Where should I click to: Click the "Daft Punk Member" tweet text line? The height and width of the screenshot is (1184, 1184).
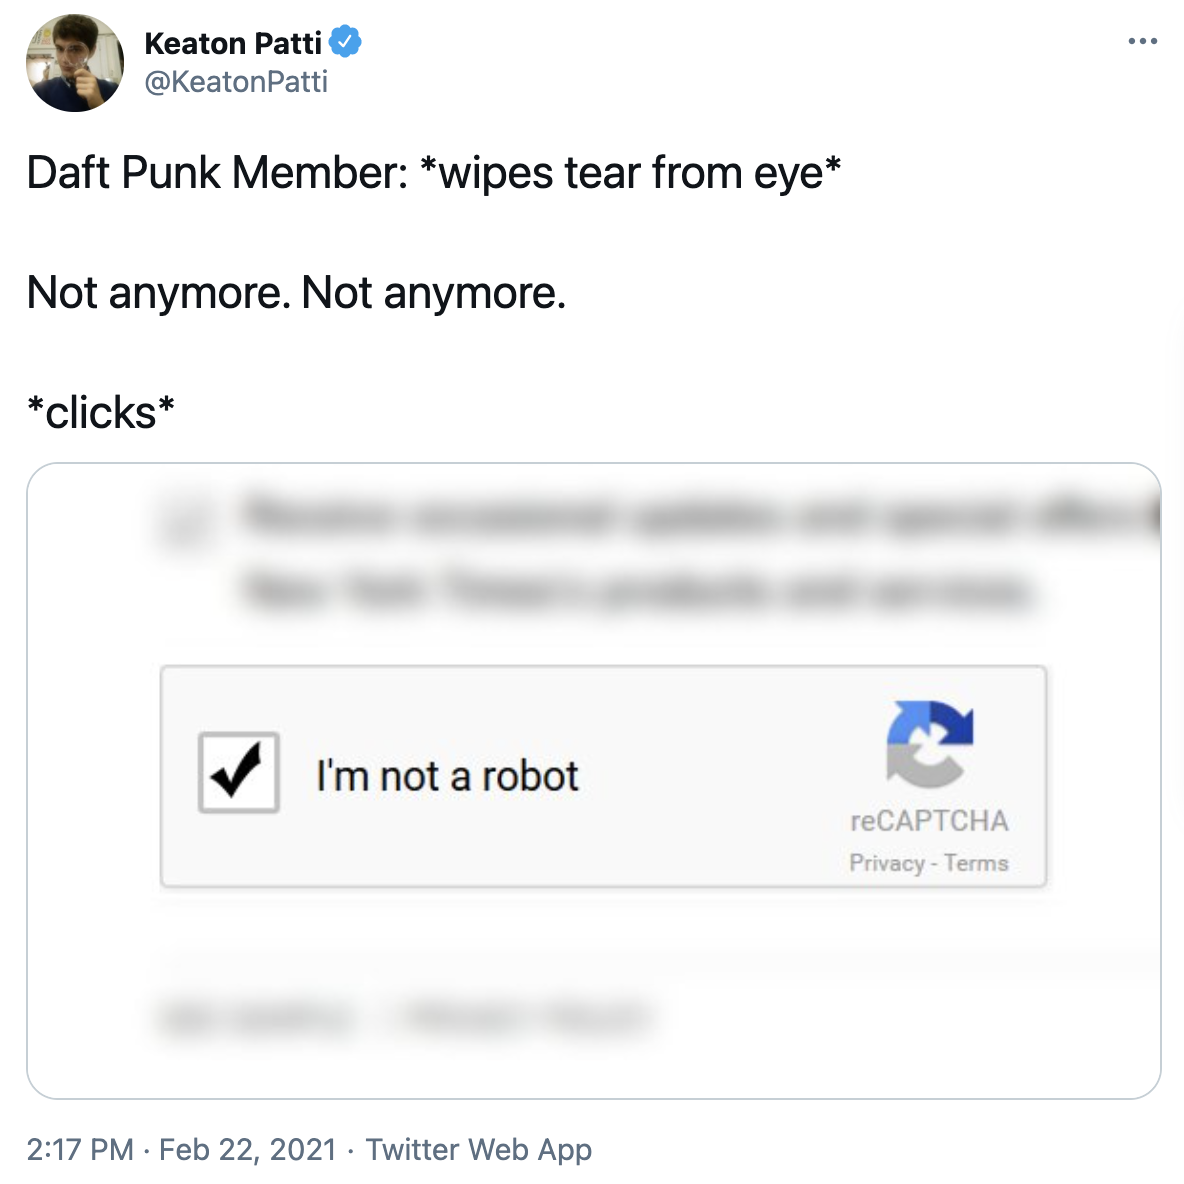pyautogui.click(x=433, y=173)
